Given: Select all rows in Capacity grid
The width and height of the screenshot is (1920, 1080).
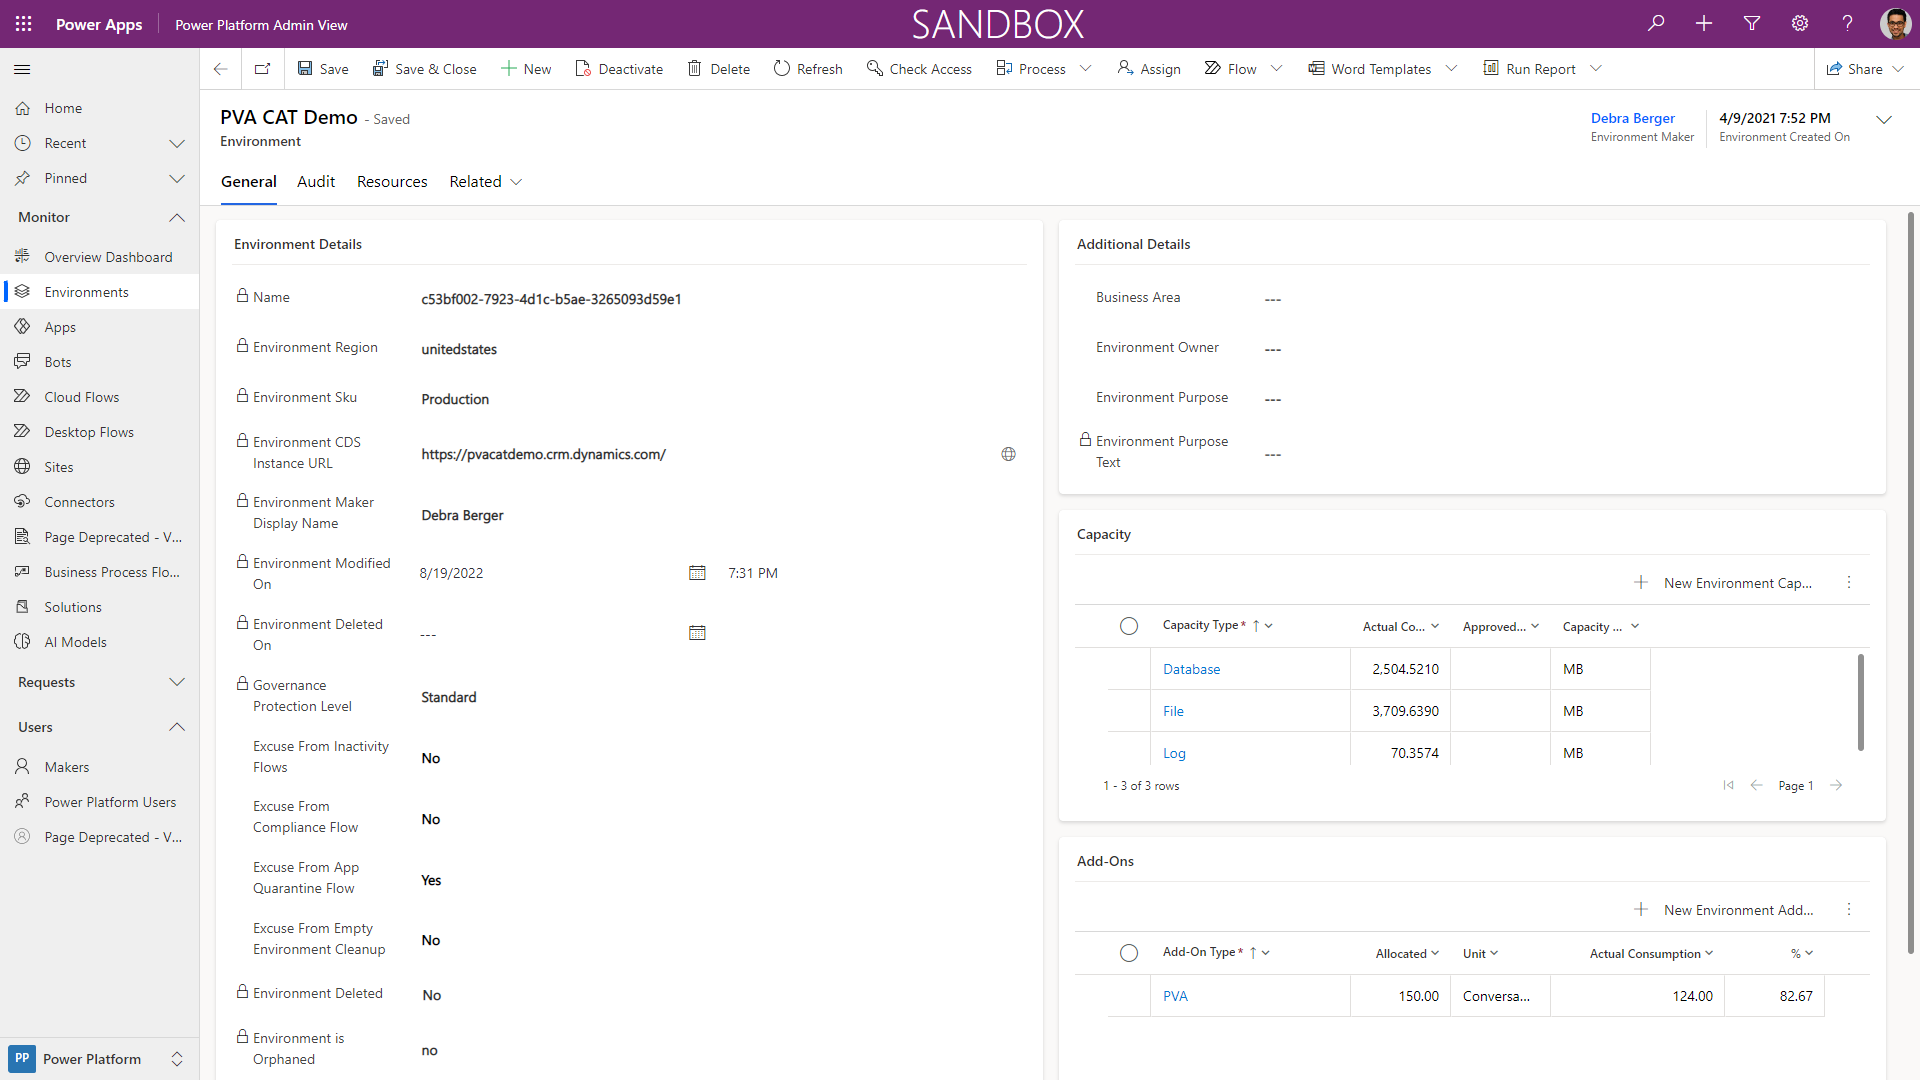Looking at the screenshot, I should [1129, 626].
